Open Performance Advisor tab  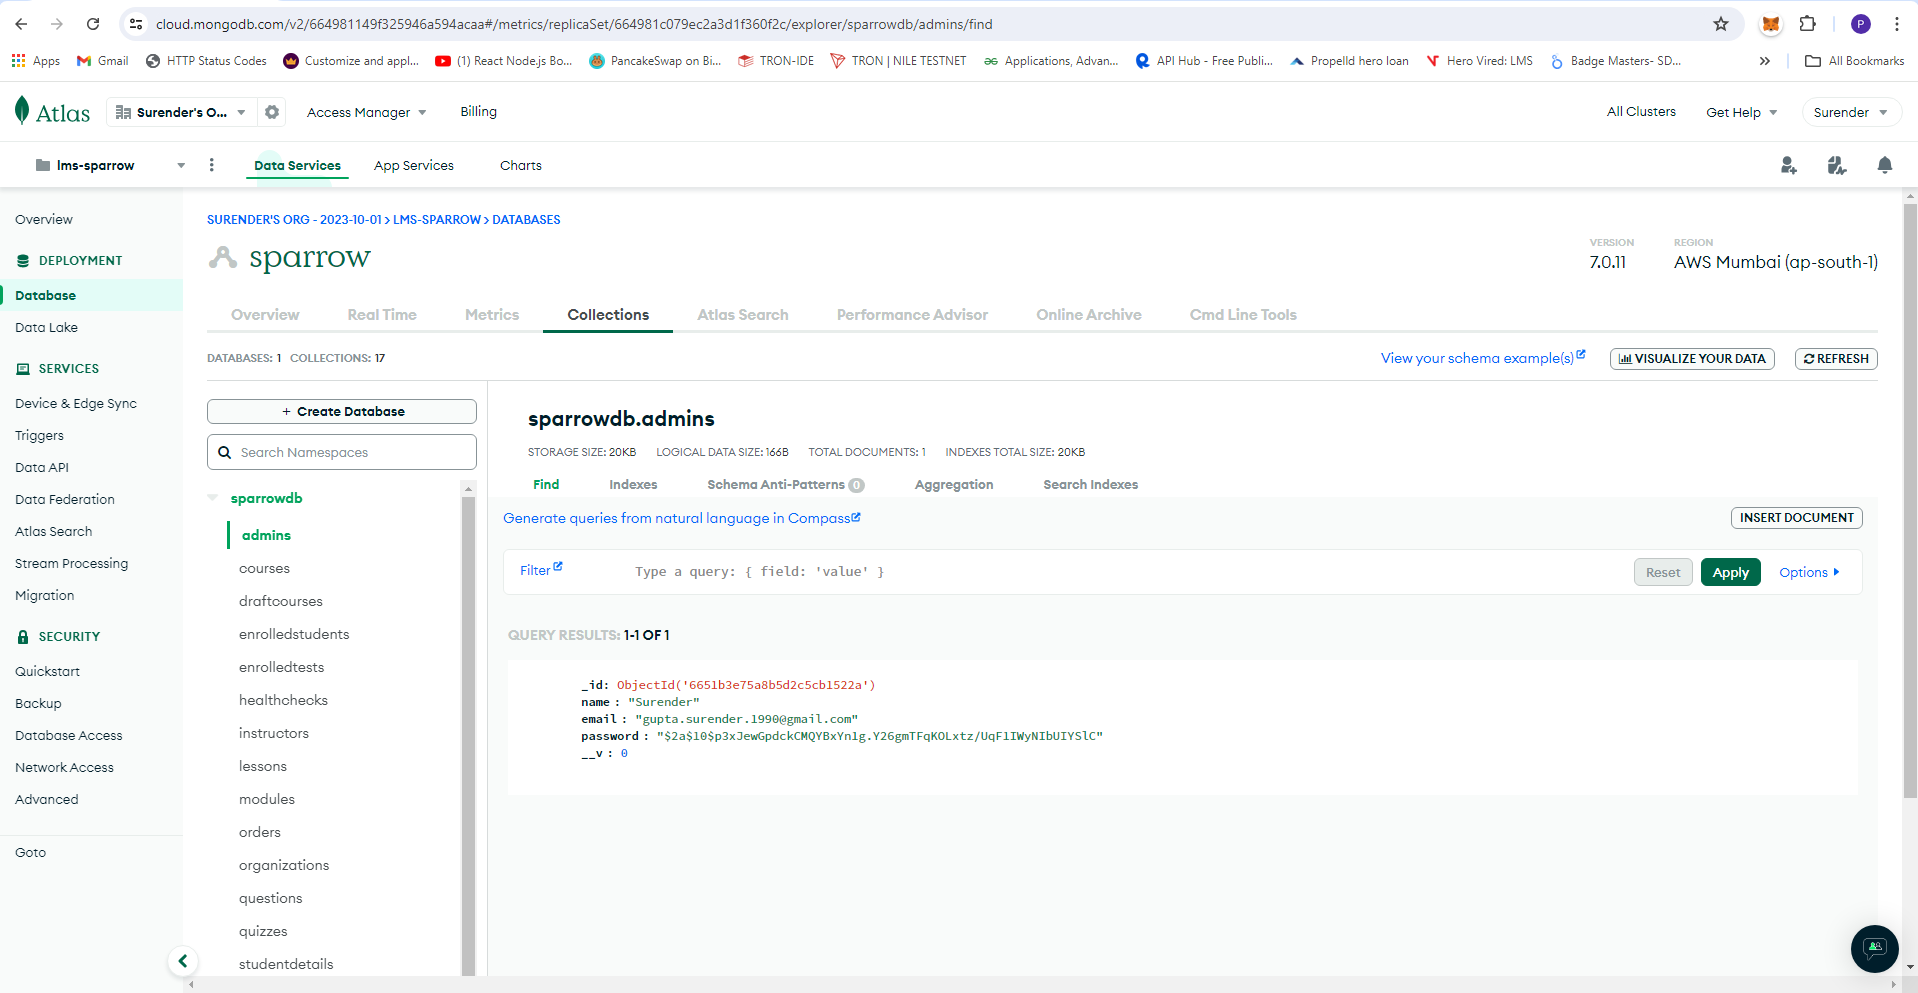[912, 315]
